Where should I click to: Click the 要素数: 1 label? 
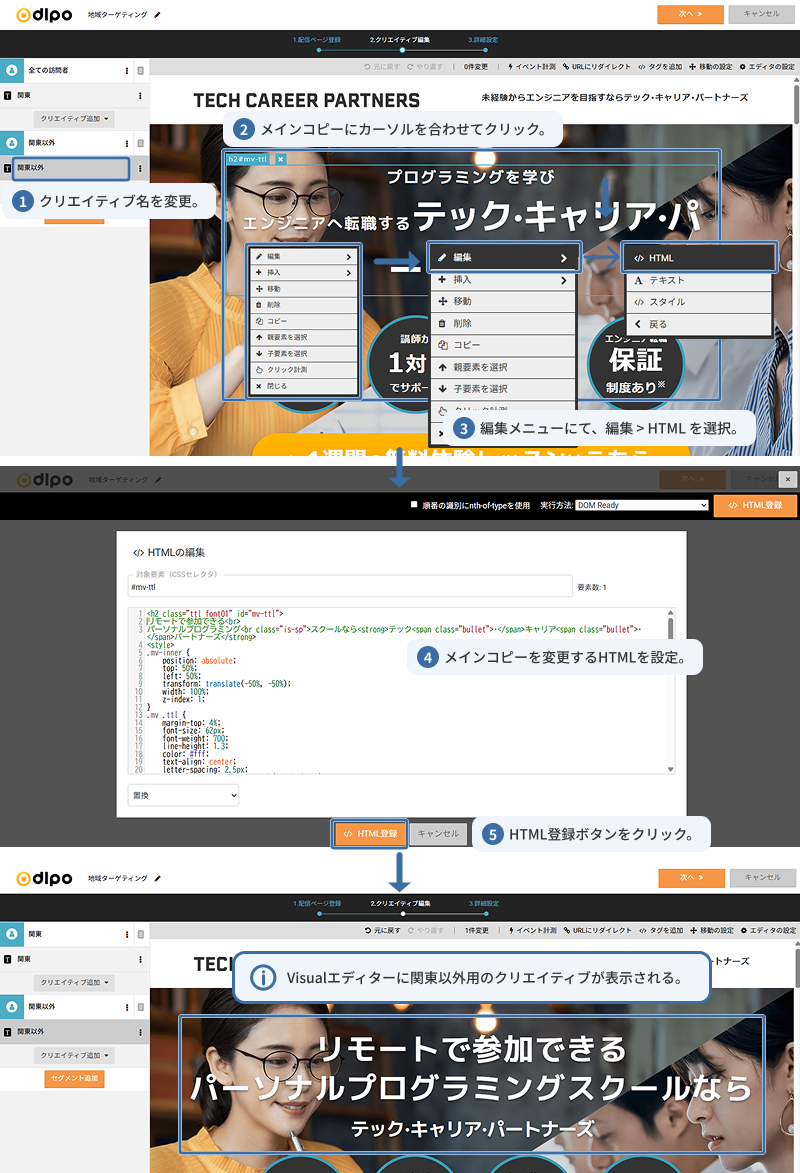(x=592, y=588)
